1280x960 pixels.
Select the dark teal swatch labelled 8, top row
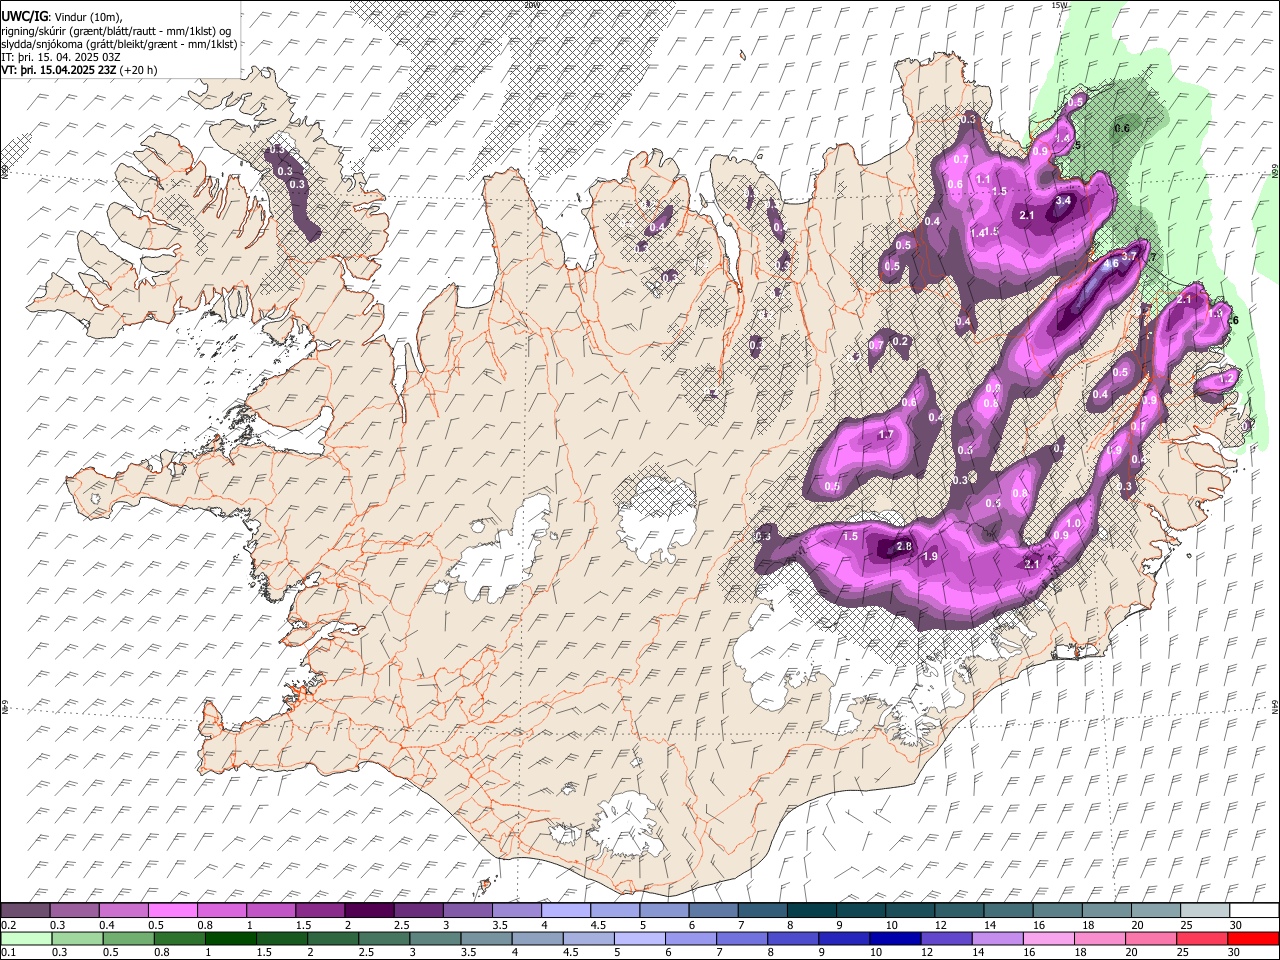point(812,911)
